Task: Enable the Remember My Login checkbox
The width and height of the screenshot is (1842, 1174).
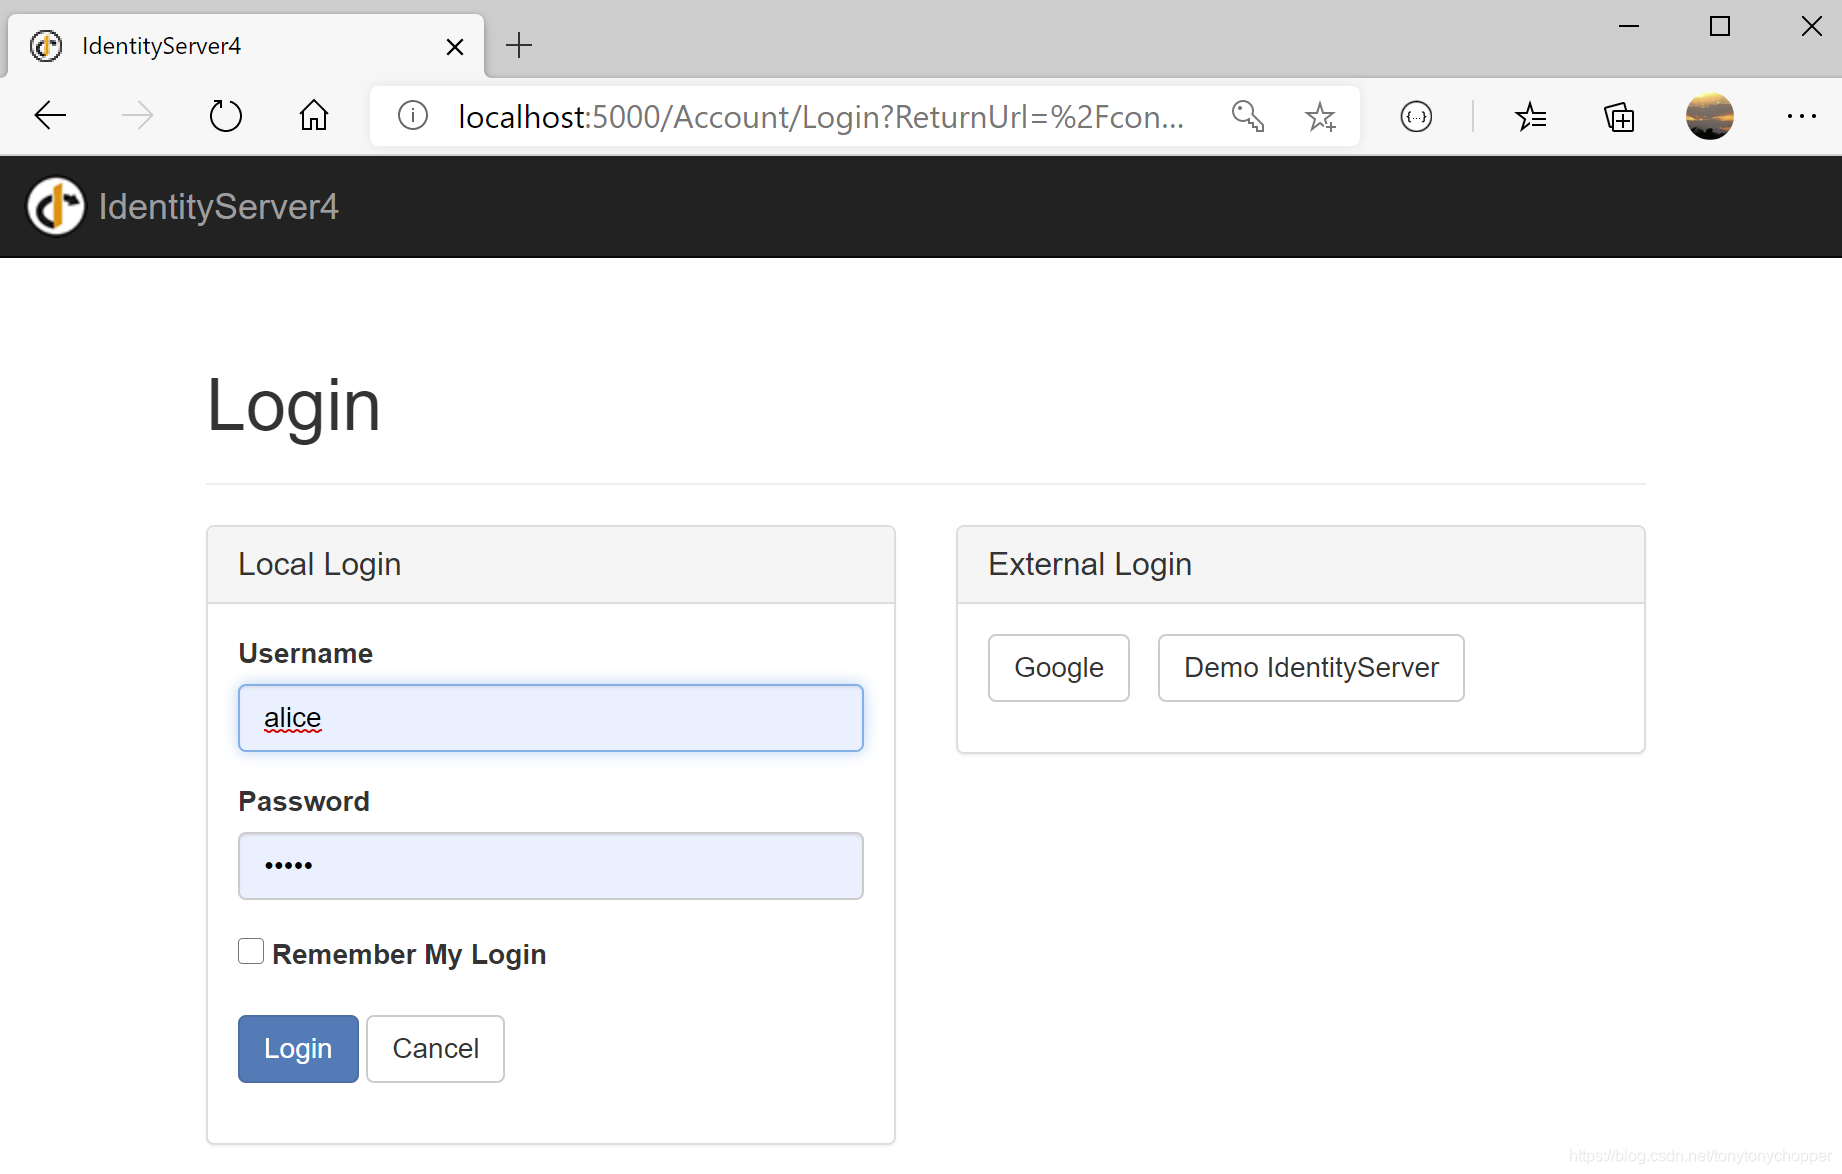Action: (250, 951)
